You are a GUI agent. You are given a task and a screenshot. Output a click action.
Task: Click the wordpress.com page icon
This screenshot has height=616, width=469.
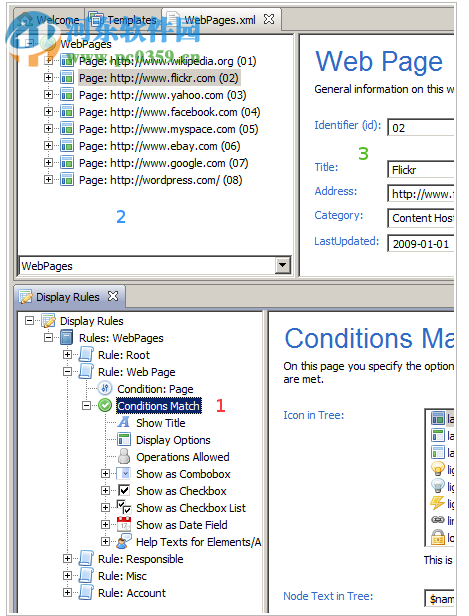pyautogui.click(x=67, y=180)
